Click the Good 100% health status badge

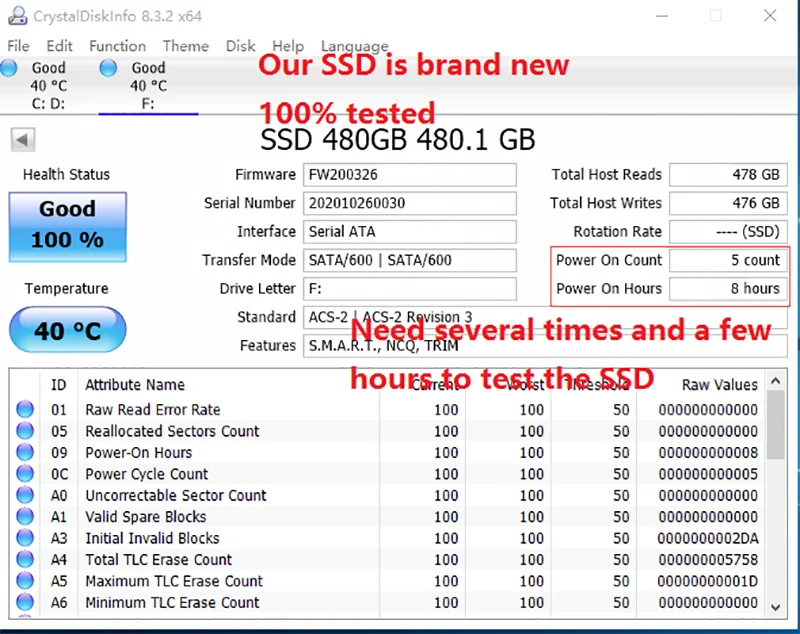click(66, 226)
